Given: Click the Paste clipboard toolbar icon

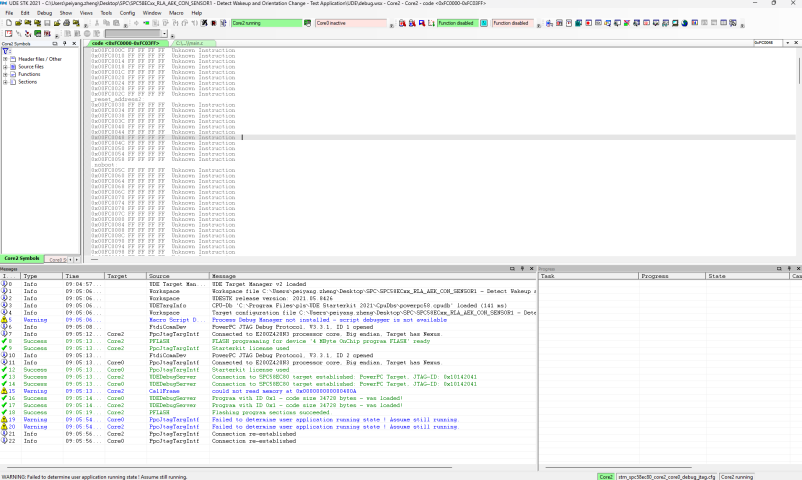Looking at the screenshot, I should (116, 23).
